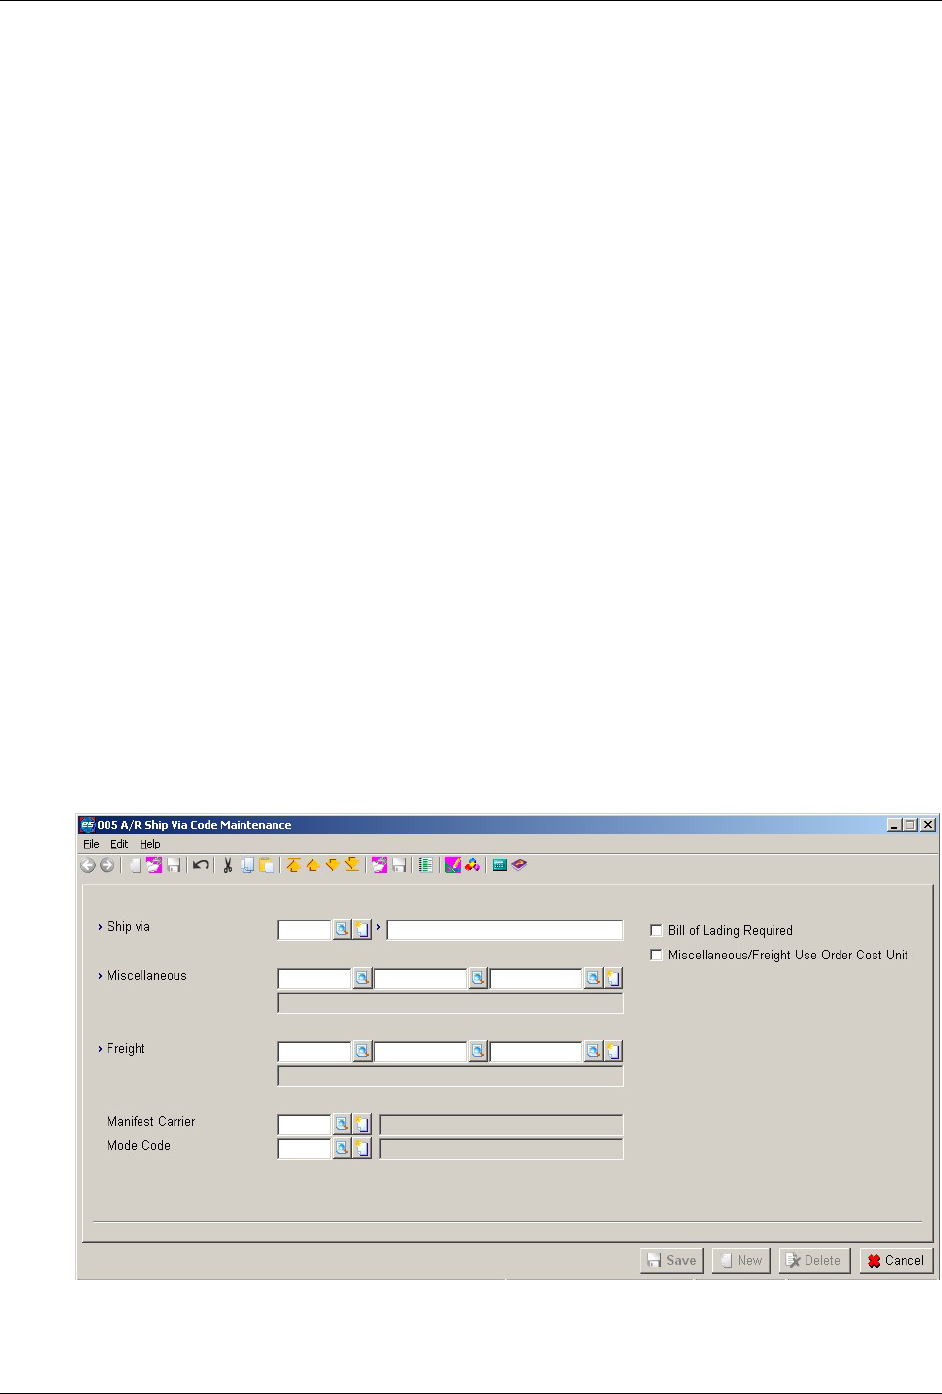Minimize the Ship Via Code Maintenance window
This screenshot has height=1394, width=942.
click(893, 825)
